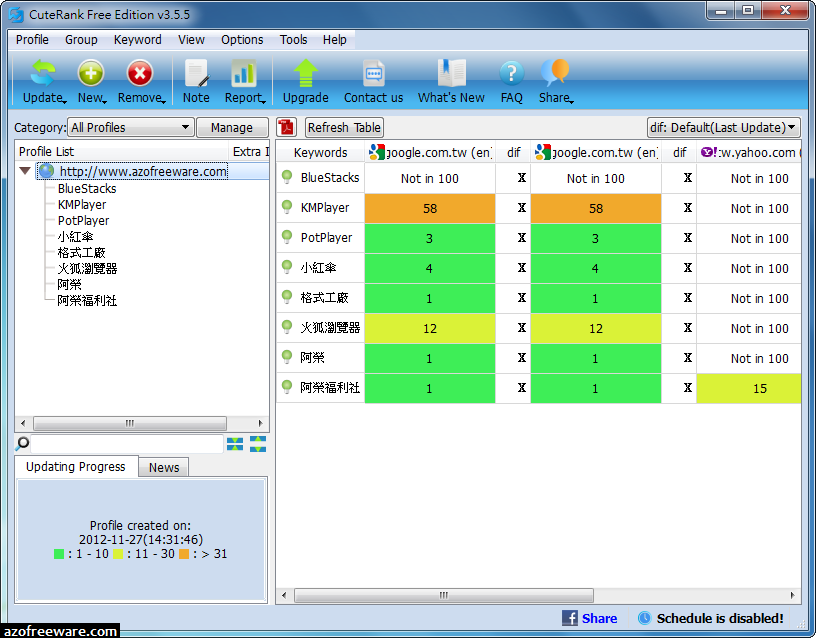Select BlueStacks in the profile tree

(x=87, y=188)
